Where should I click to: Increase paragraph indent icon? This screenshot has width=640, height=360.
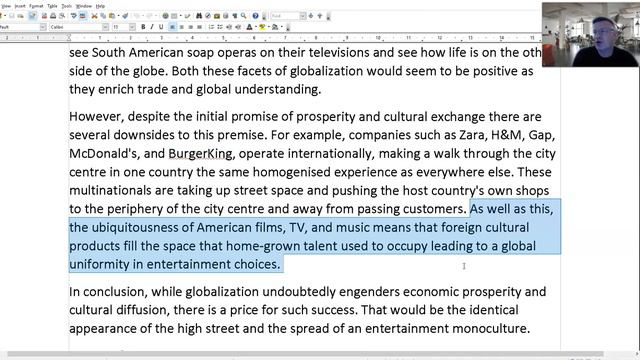(238, 27)
